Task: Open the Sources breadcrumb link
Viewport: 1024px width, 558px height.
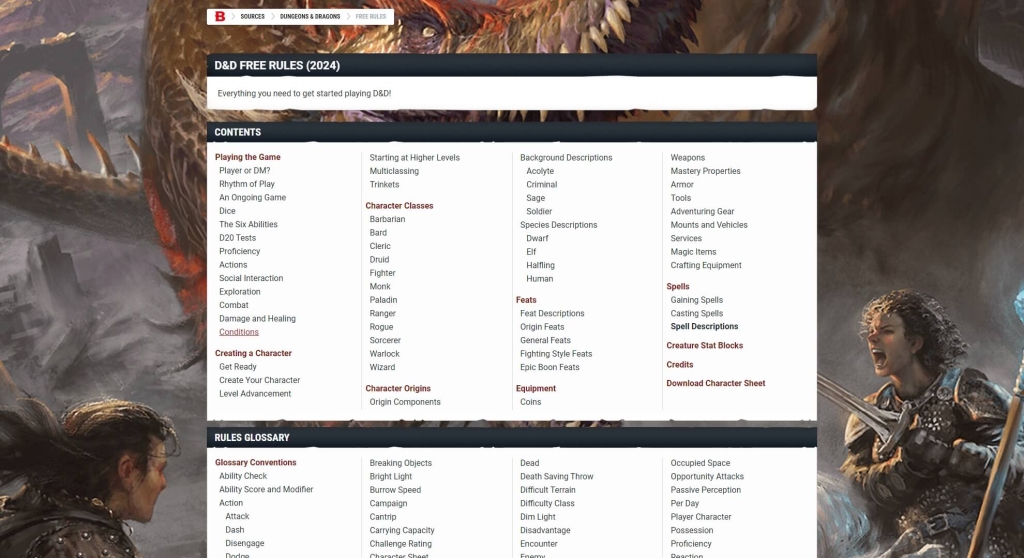Action: [252, 17]
